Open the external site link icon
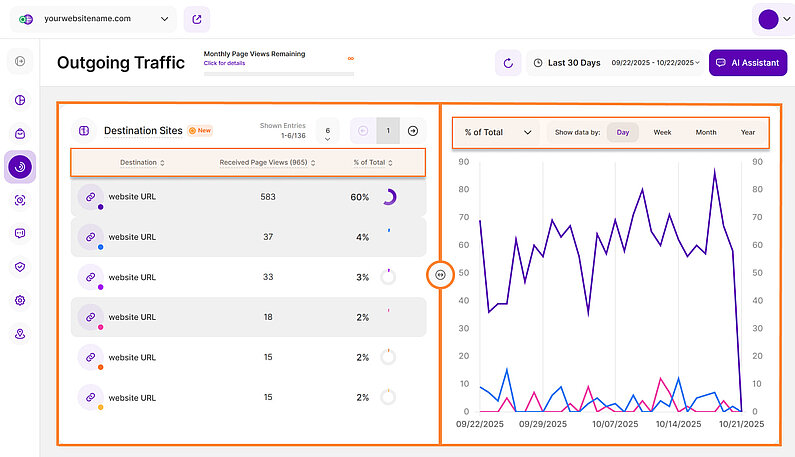 [x=198, y=18]
